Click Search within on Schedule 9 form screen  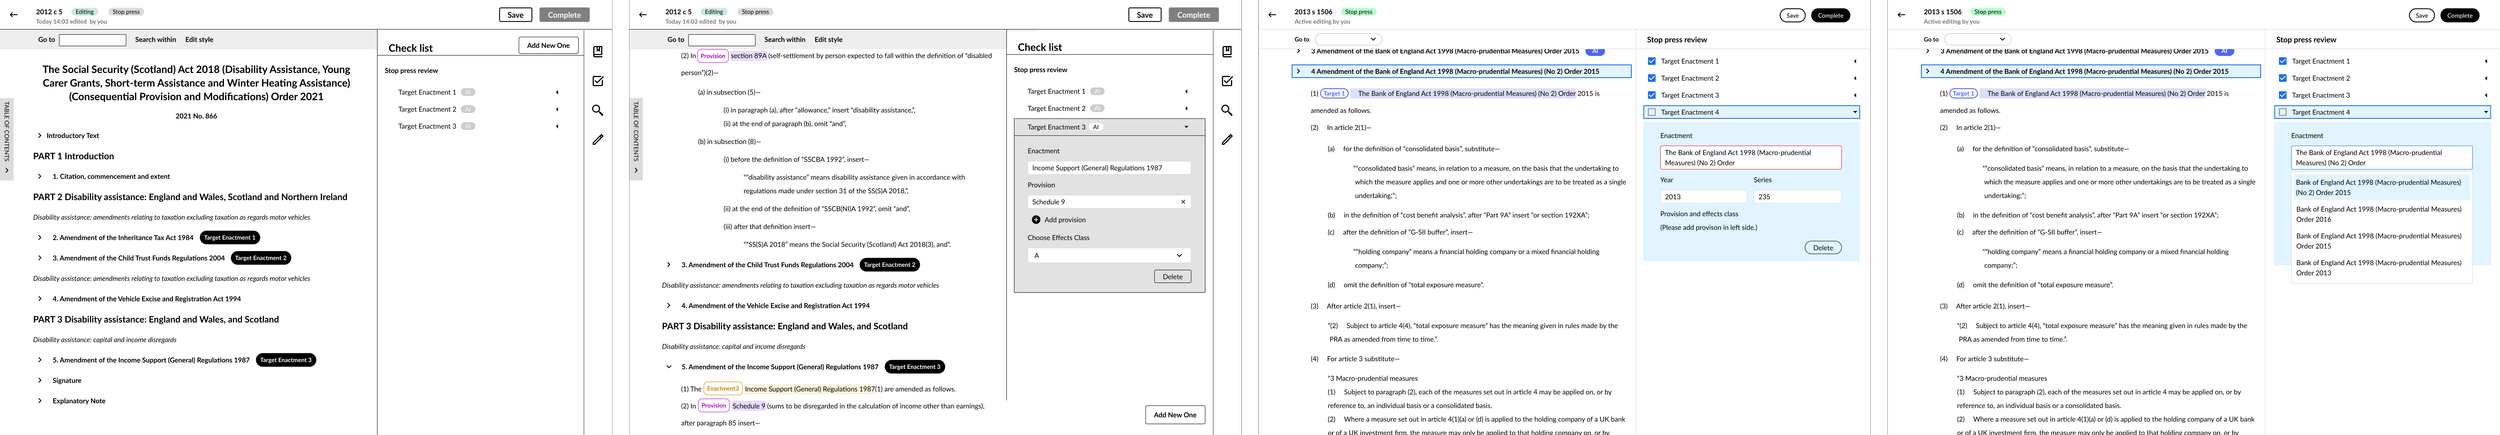pos(784,40)
